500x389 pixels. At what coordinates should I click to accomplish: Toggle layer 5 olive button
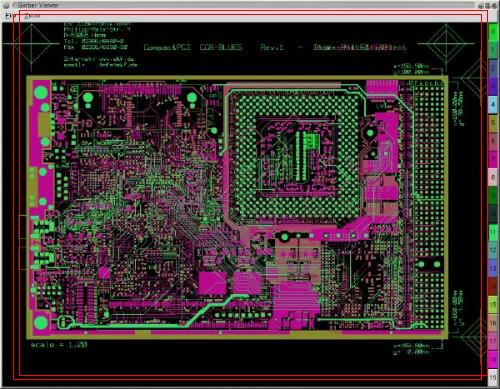tap(493, 123)
